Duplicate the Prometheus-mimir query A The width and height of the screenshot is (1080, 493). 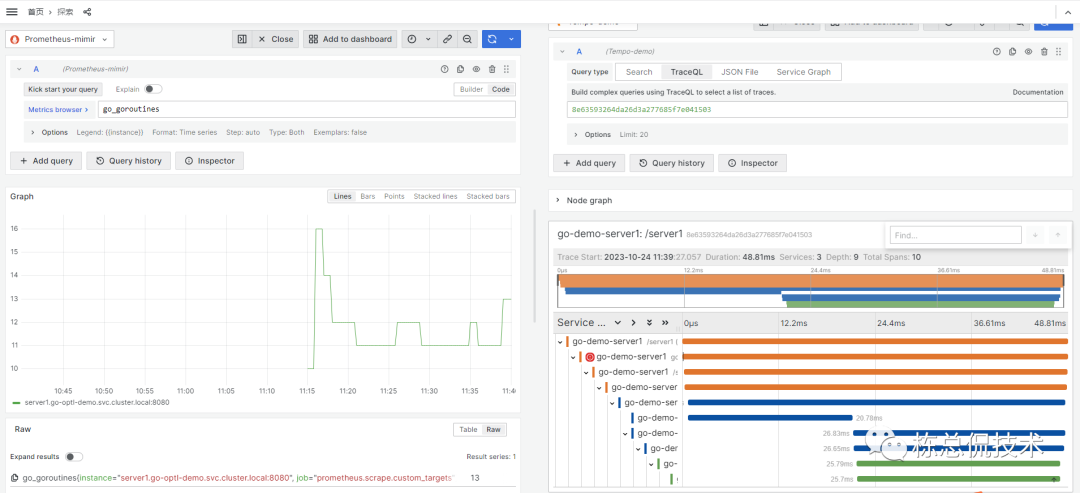pos(460,69)
